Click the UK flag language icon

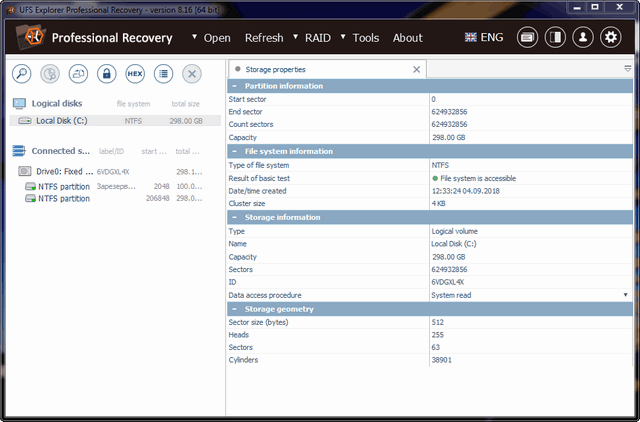471,38
